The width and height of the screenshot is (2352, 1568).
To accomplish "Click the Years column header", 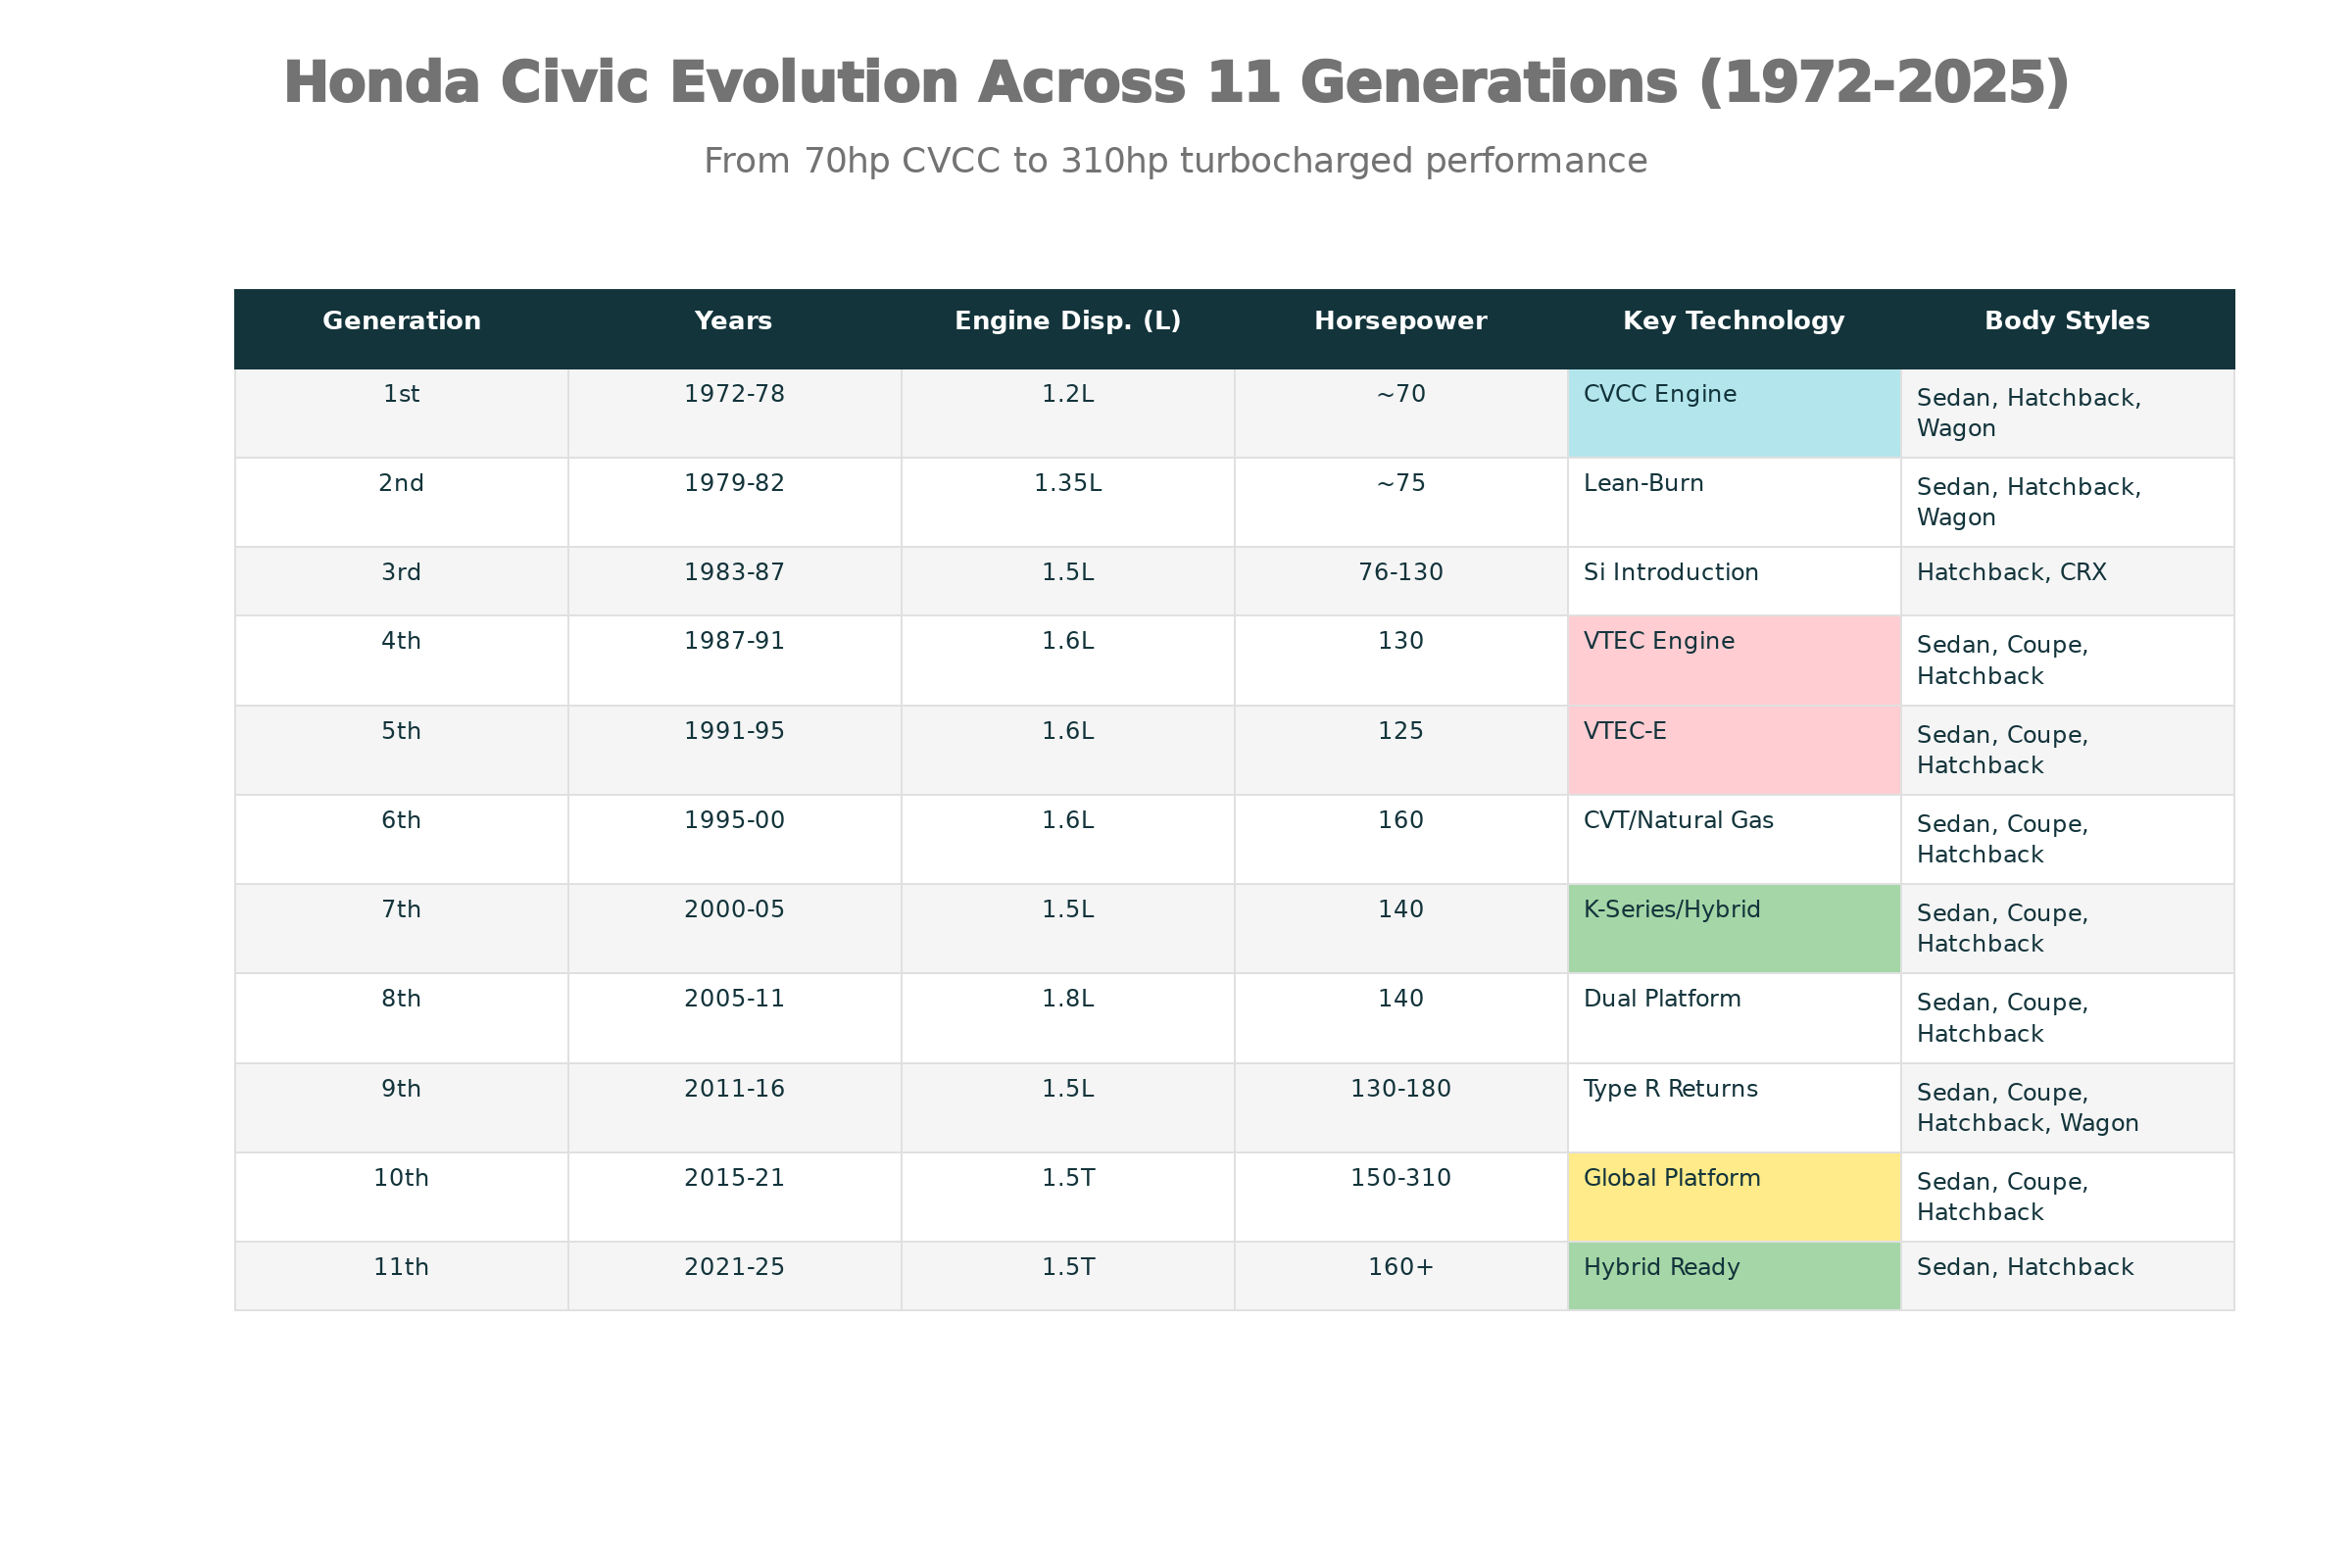I will coord(733,321).
